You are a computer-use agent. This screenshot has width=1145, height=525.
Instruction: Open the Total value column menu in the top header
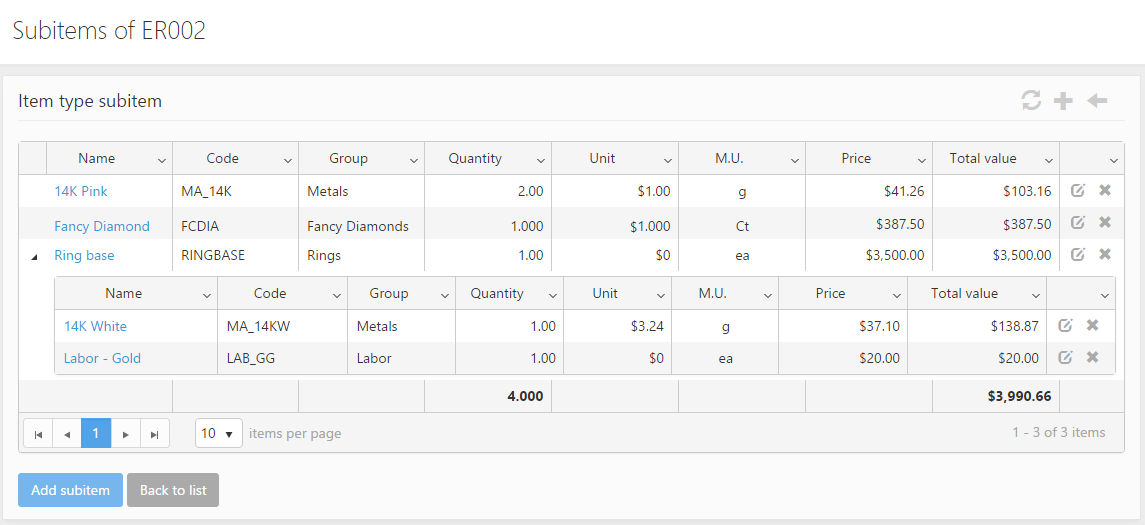coord(1048,160)
